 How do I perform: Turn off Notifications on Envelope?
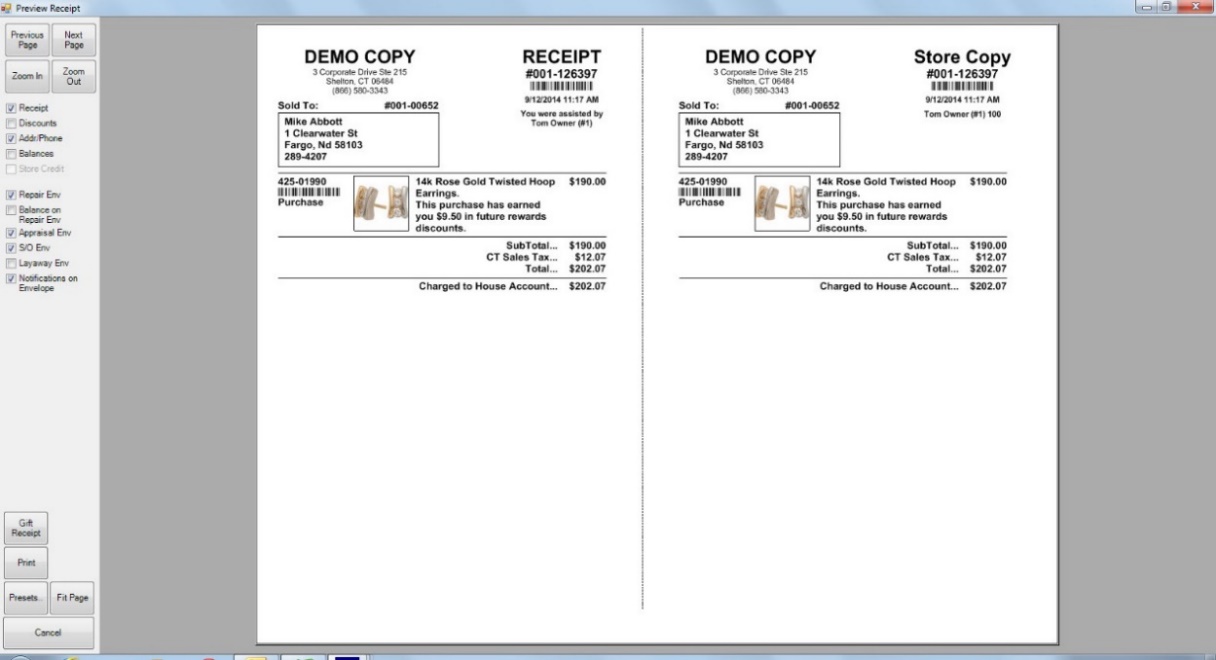11,279
